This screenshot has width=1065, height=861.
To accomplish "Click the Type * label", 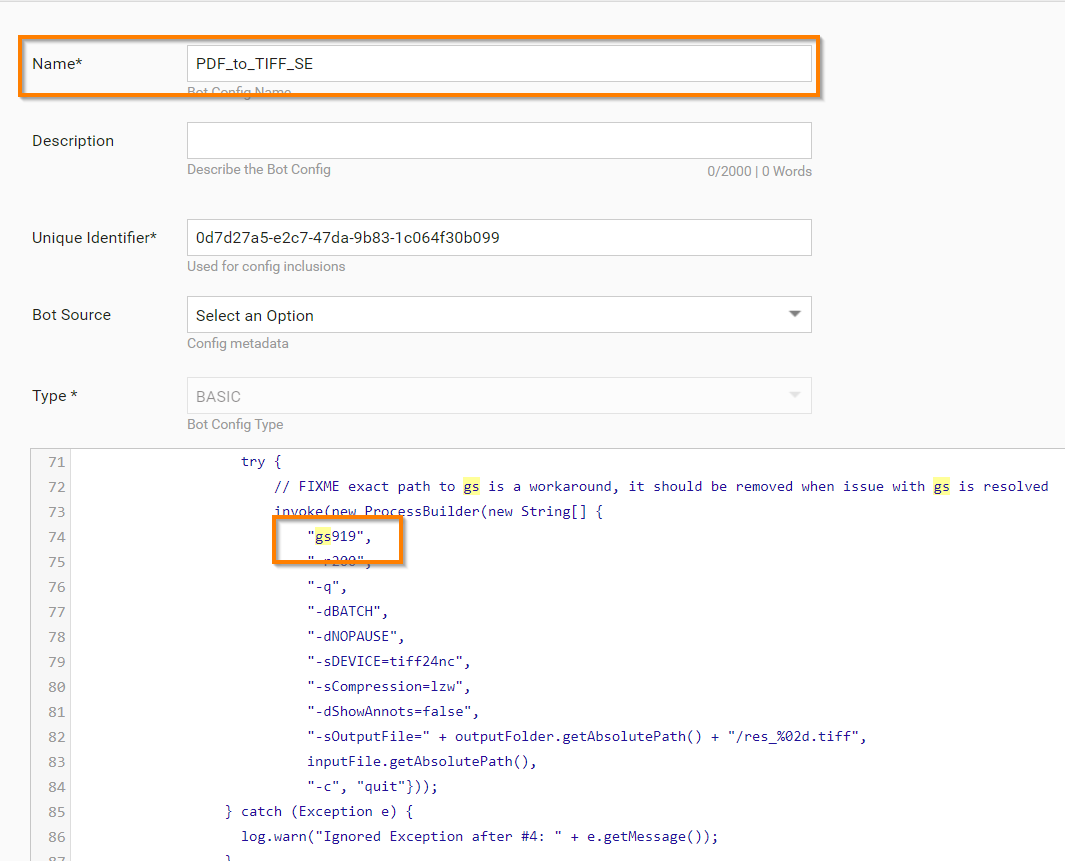I will click(55, 396).
